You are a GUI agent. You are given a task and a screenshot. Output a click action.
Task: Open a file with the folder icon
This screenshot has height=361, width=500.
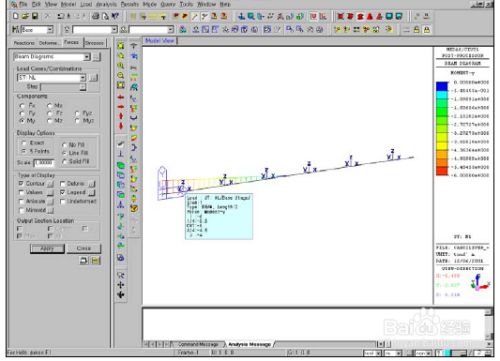(x=25, y=16)
